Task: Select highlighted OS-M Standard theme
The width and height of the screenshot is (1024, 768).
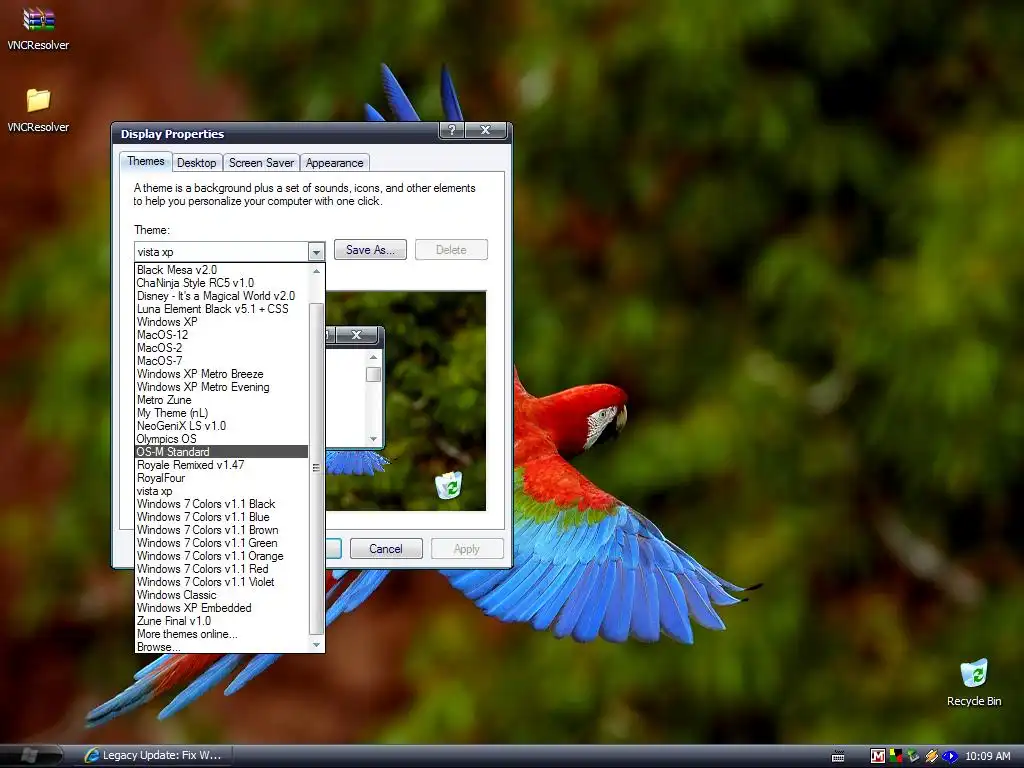Action: tap(221, 452)
